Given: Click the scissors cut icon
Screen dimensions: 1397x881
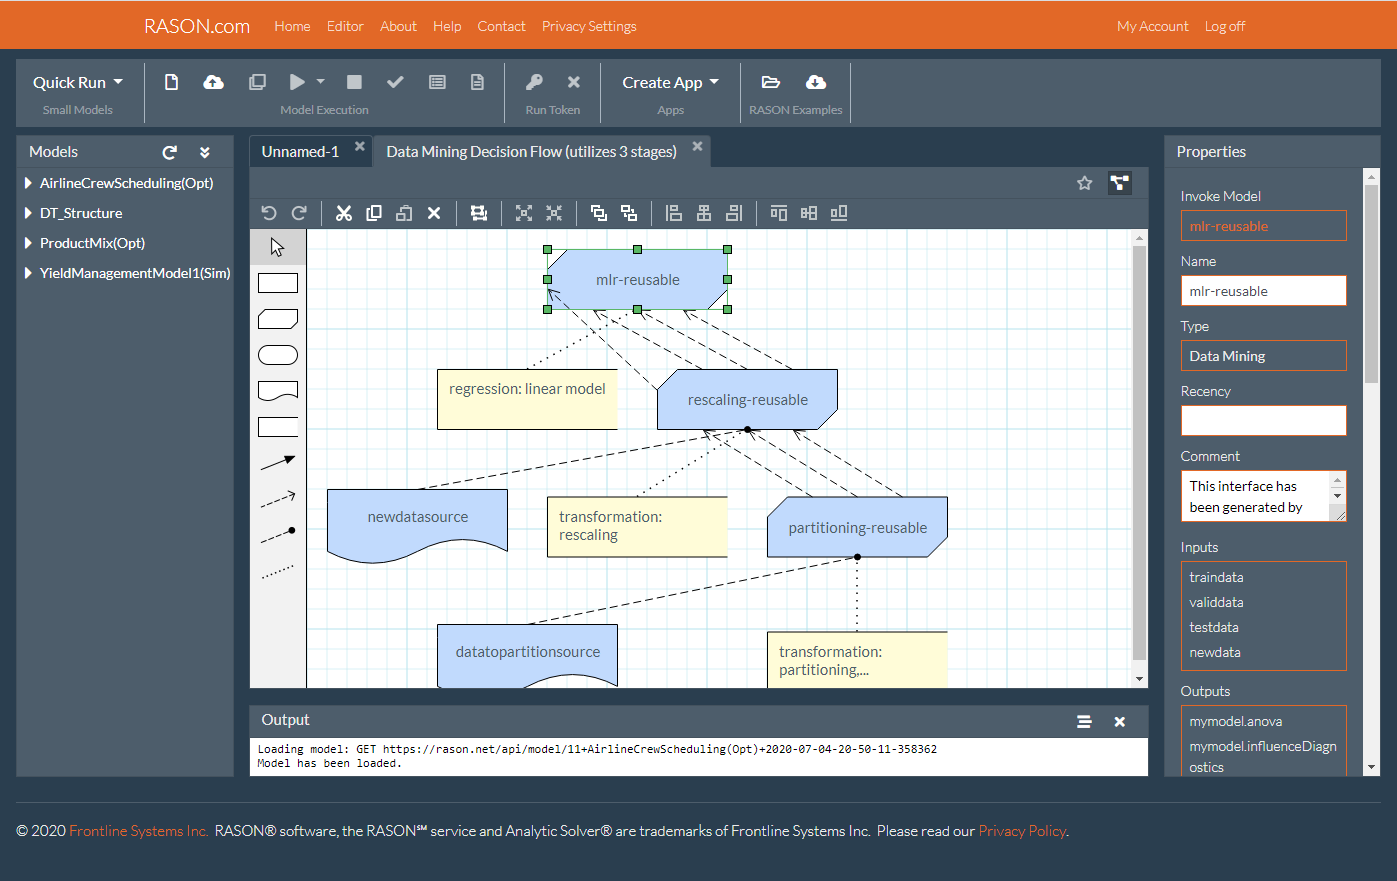Looking at the screenshot, I should pos(344,213).
